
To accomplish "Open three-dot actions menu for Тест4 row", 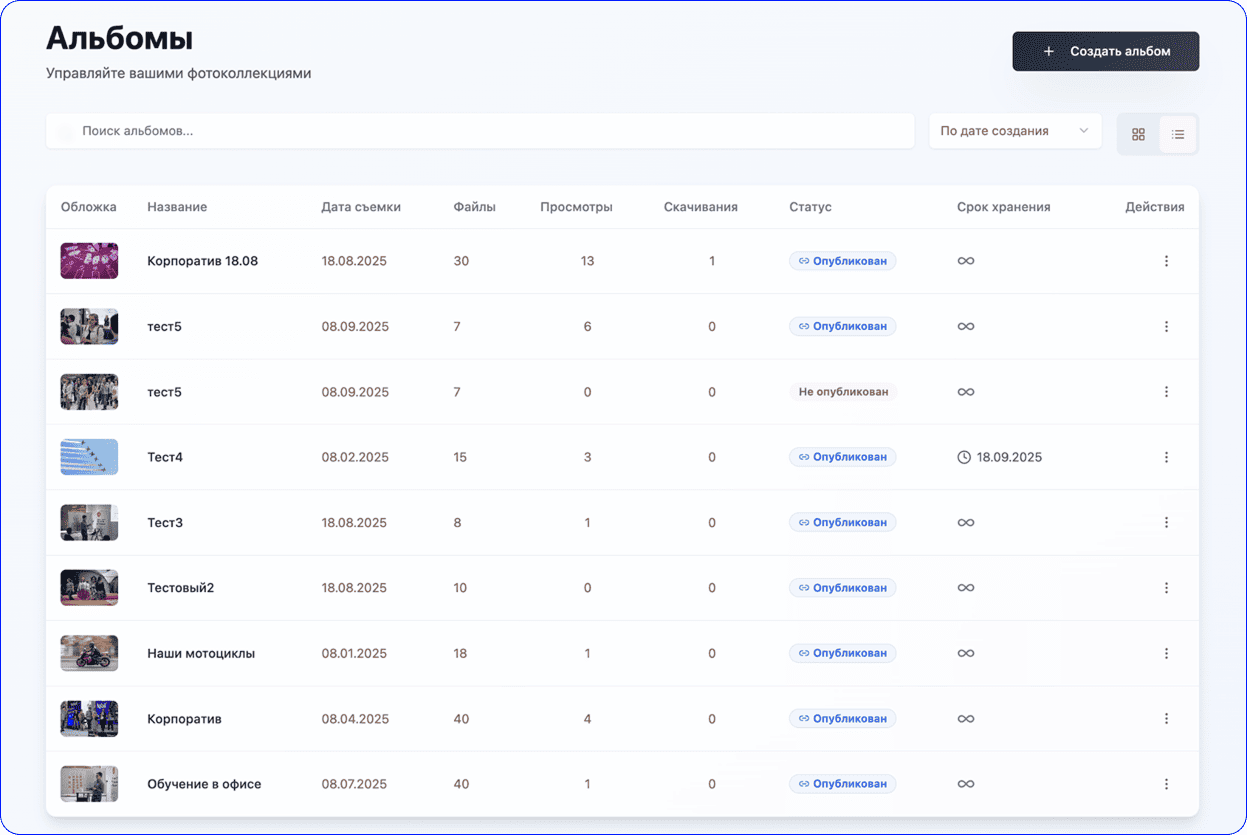I will point(1166,457).
